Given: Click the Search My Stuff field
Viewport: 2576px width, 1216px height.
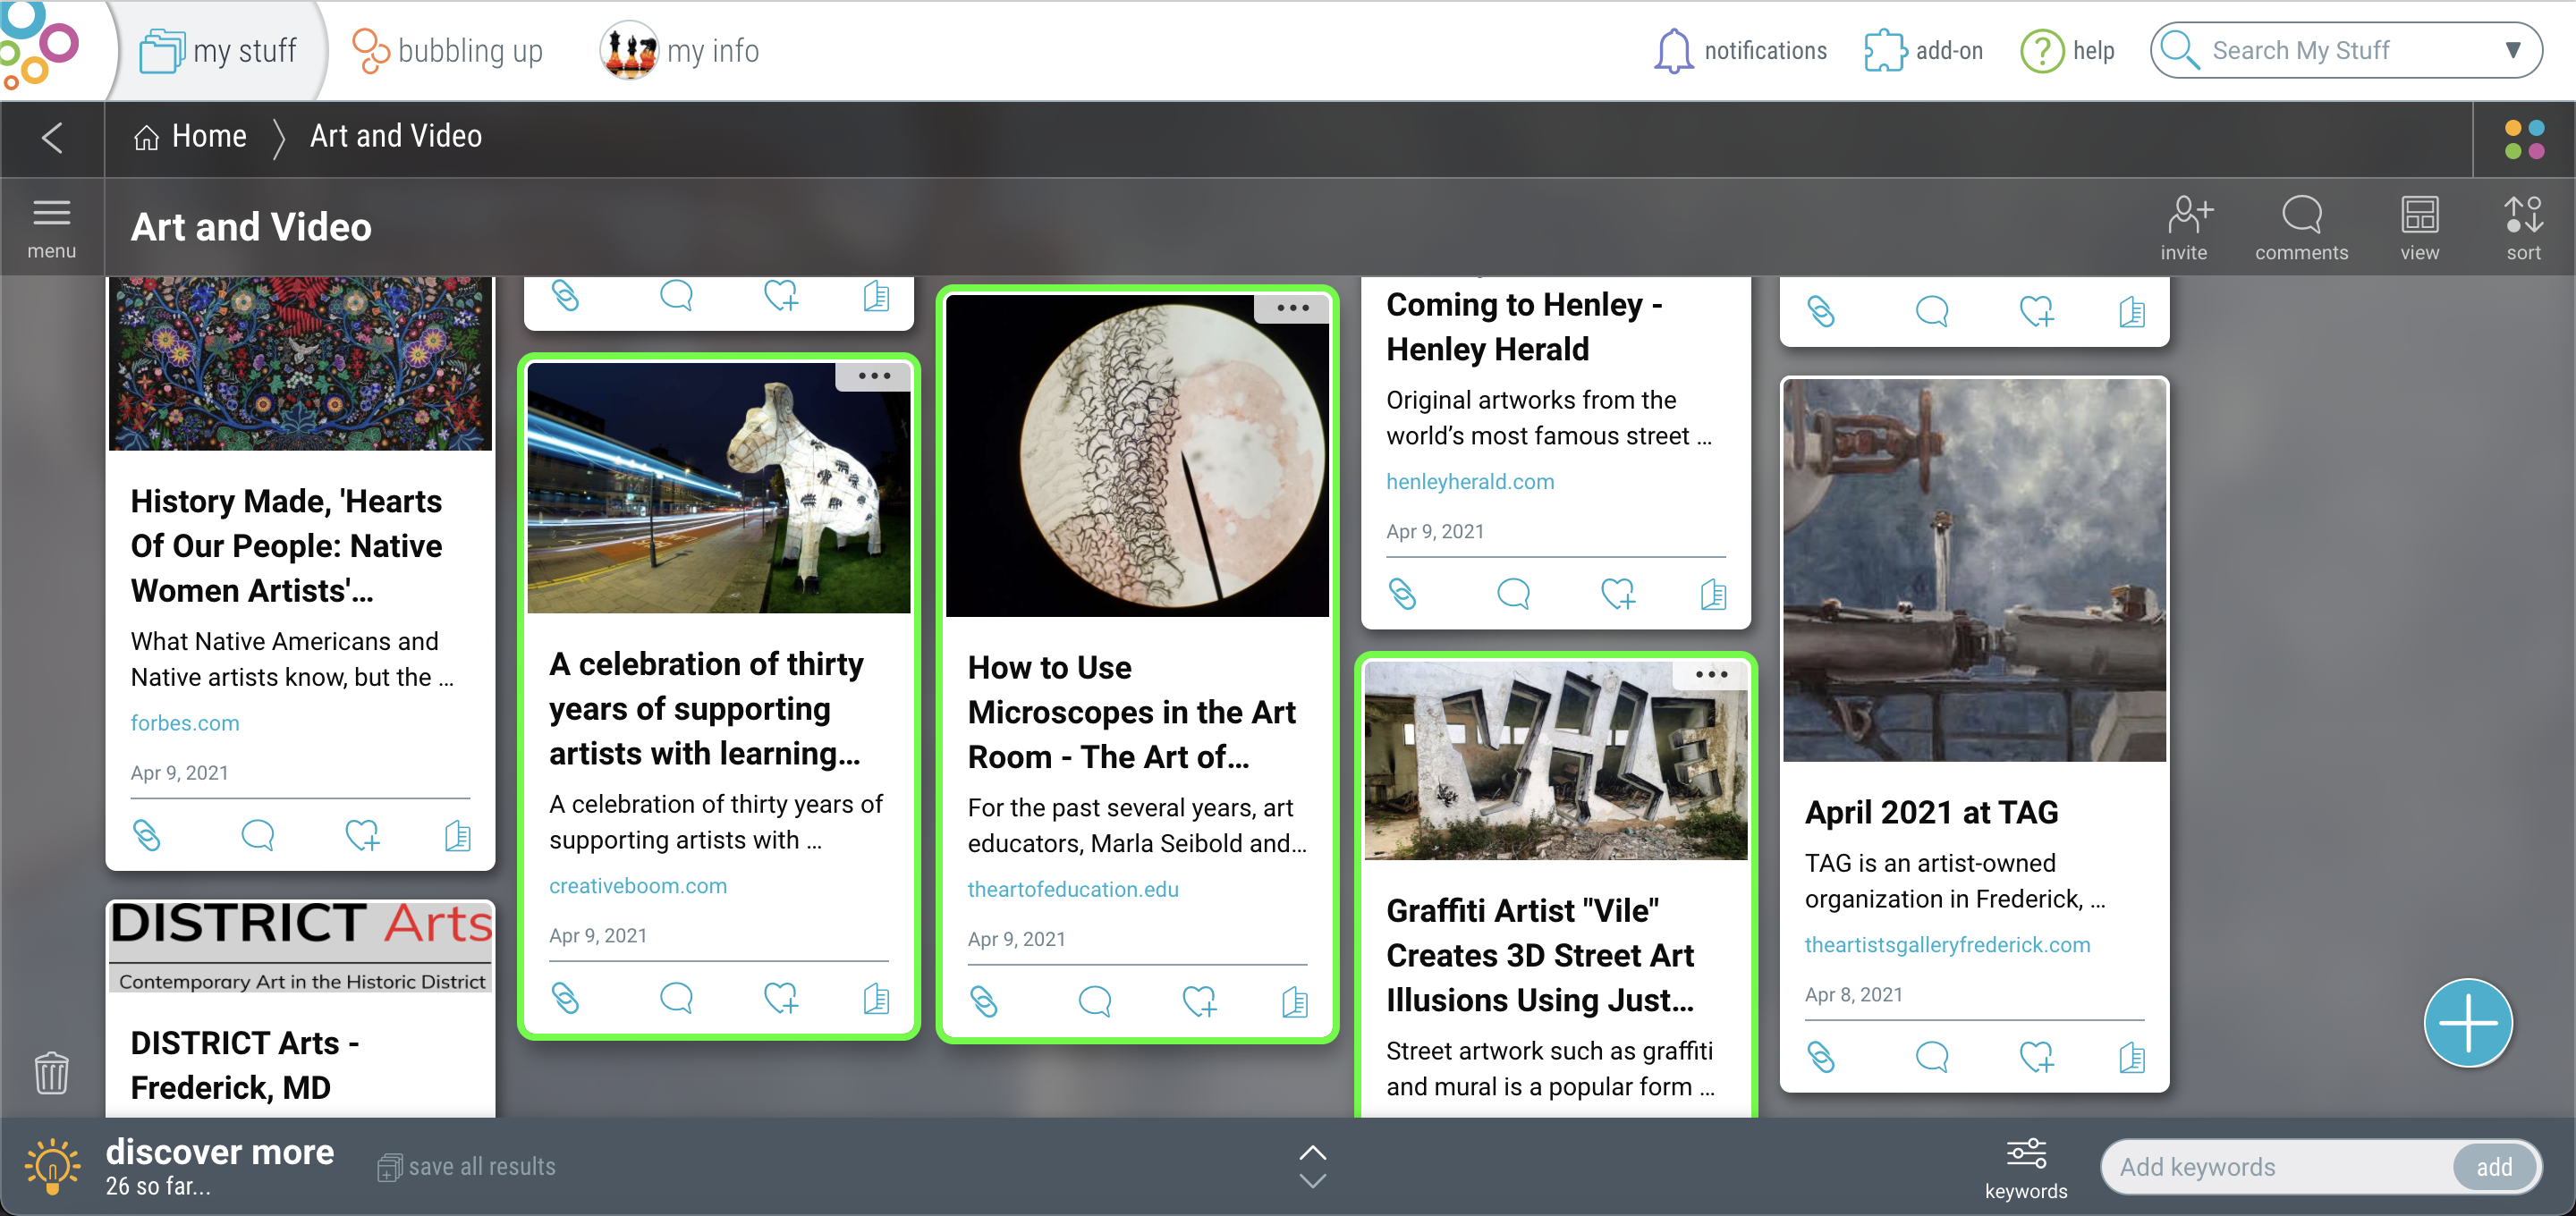Looking at the screenshot, I should click(x=2345, y=50).
